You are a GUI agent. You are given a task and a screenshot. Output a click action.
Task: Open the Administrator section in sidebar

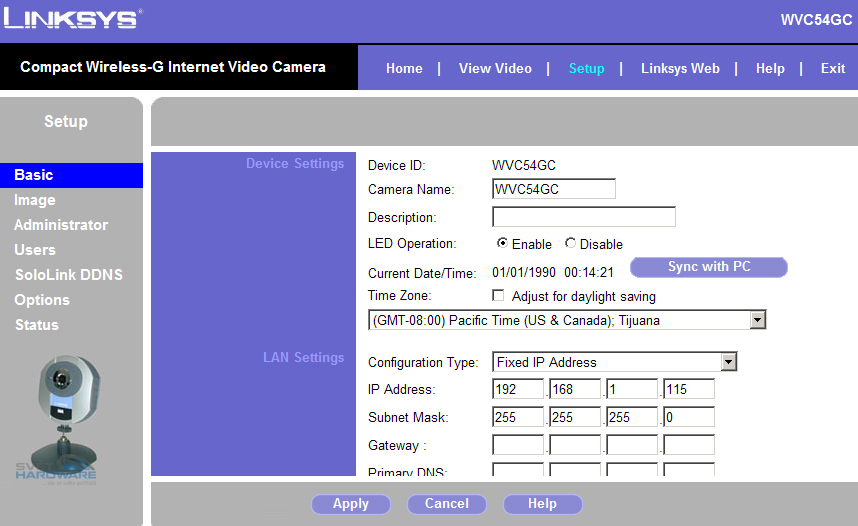61,225
